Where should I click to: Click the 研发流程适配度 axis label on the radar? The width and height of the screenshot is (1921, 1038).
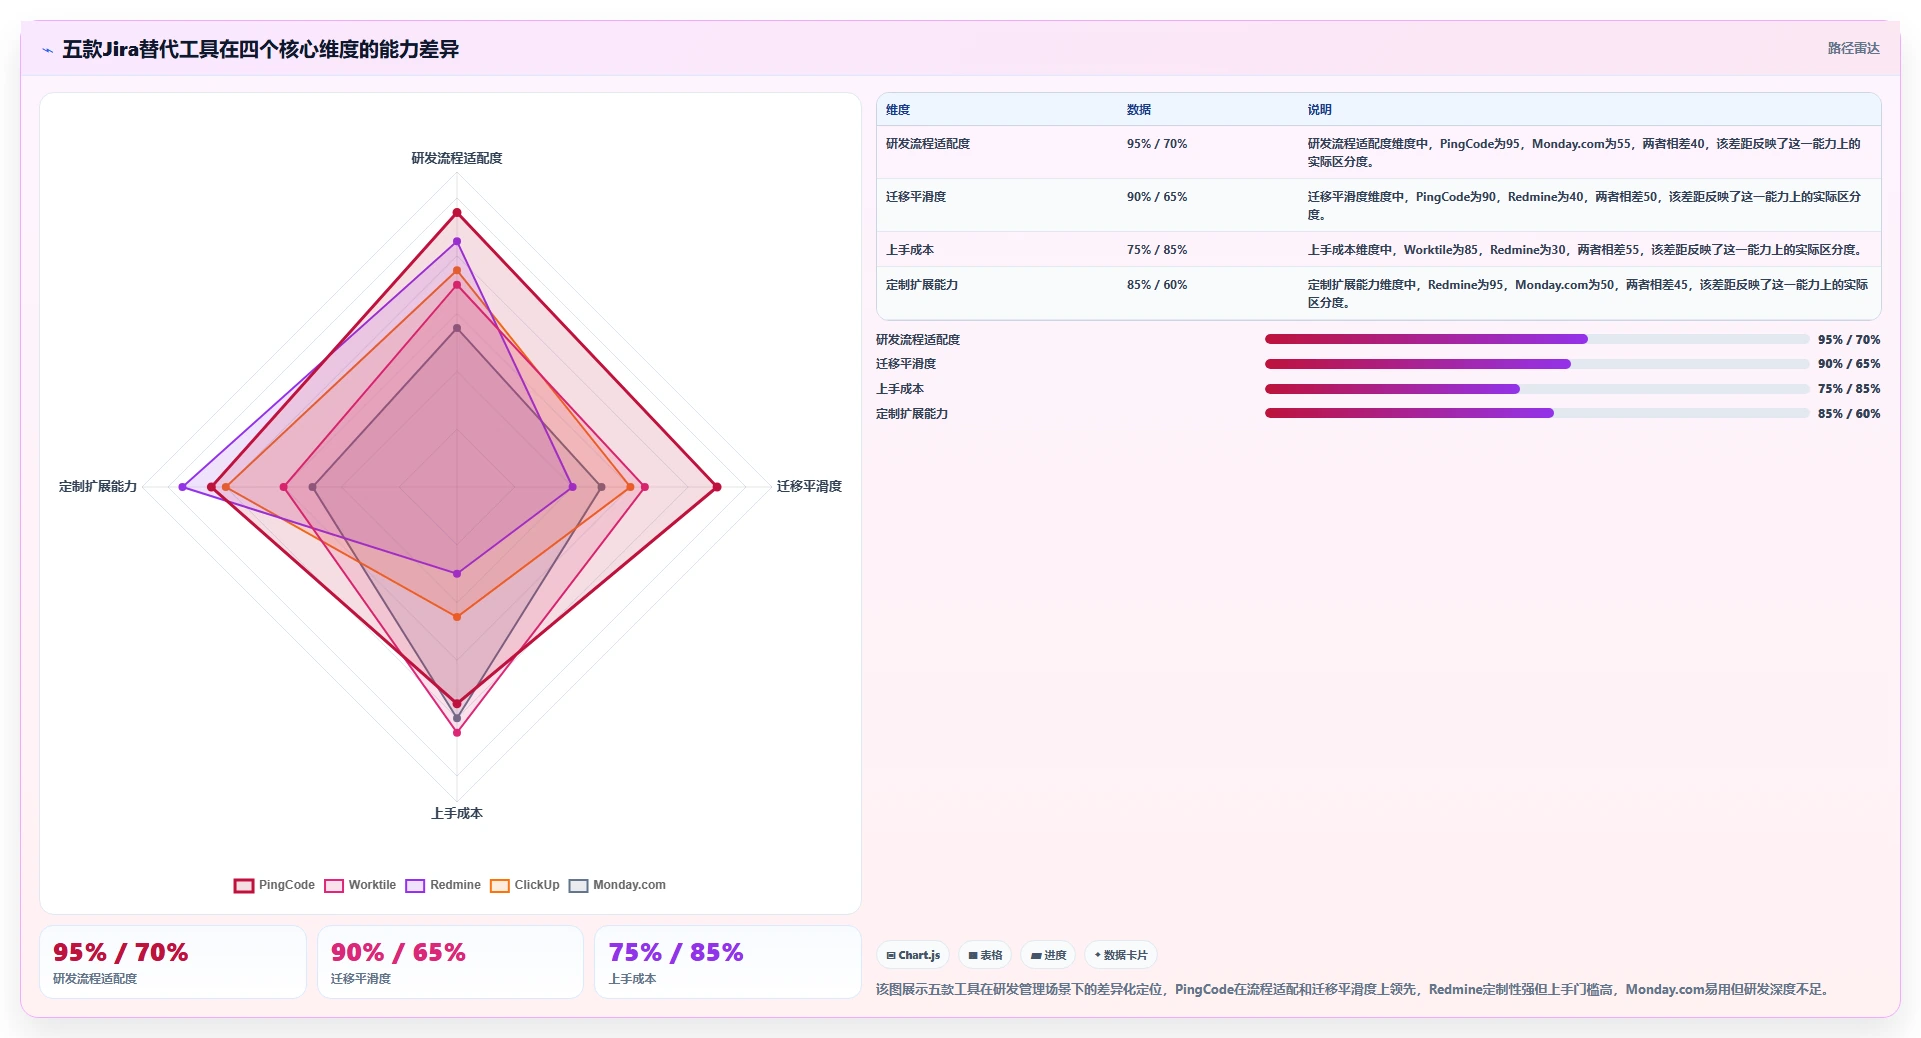point(457,158)
